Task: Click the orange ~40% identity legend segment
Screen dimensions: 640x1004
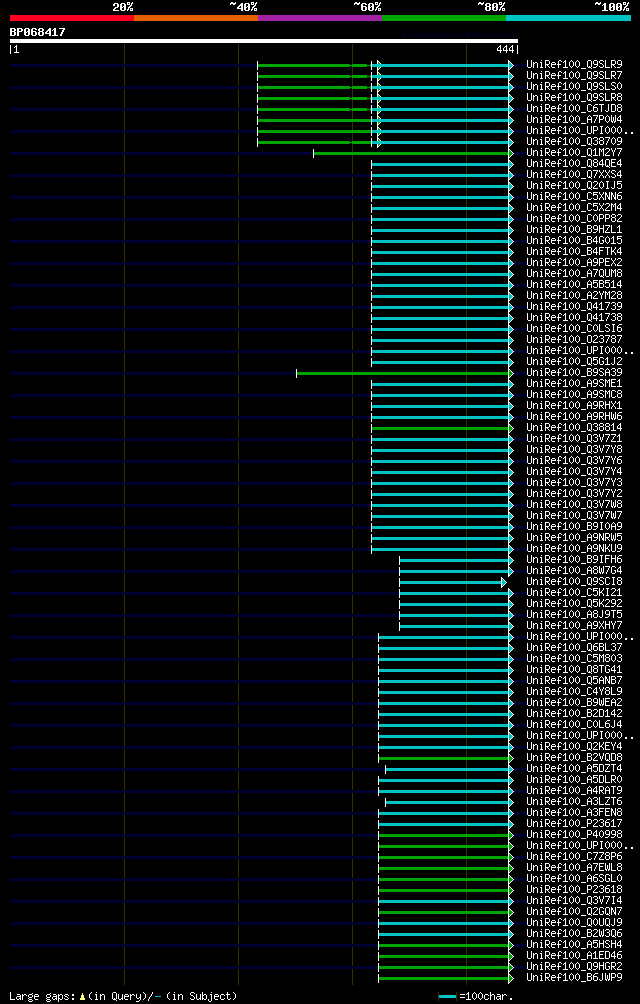Action: pos(196,18)
